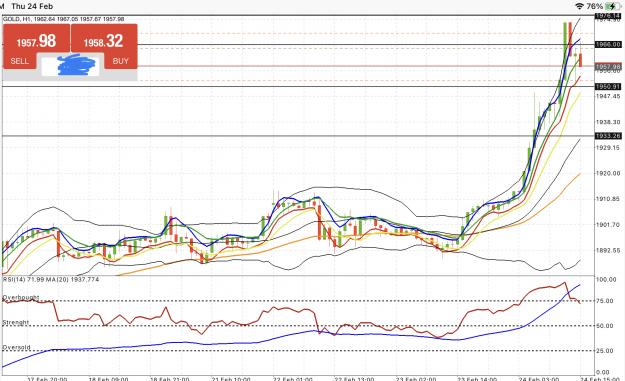Tap the 1901.70 price axis label

(x=608, y=225)
